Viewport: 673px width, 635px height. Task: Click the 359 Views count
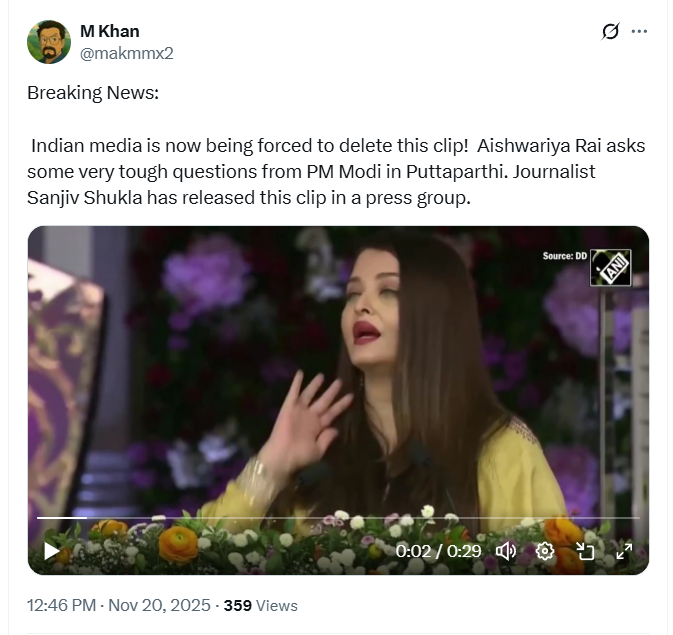click(261, 605)
